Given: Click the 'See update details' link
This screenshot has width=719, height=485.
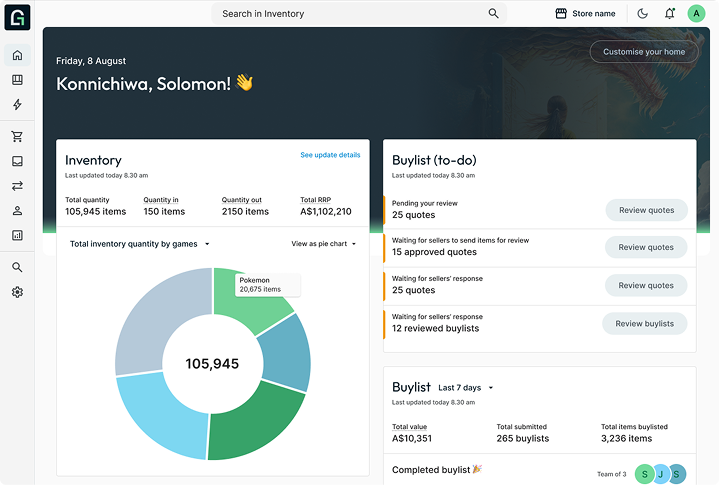Looking at the screenshot, I should click(x=330, y=155).
